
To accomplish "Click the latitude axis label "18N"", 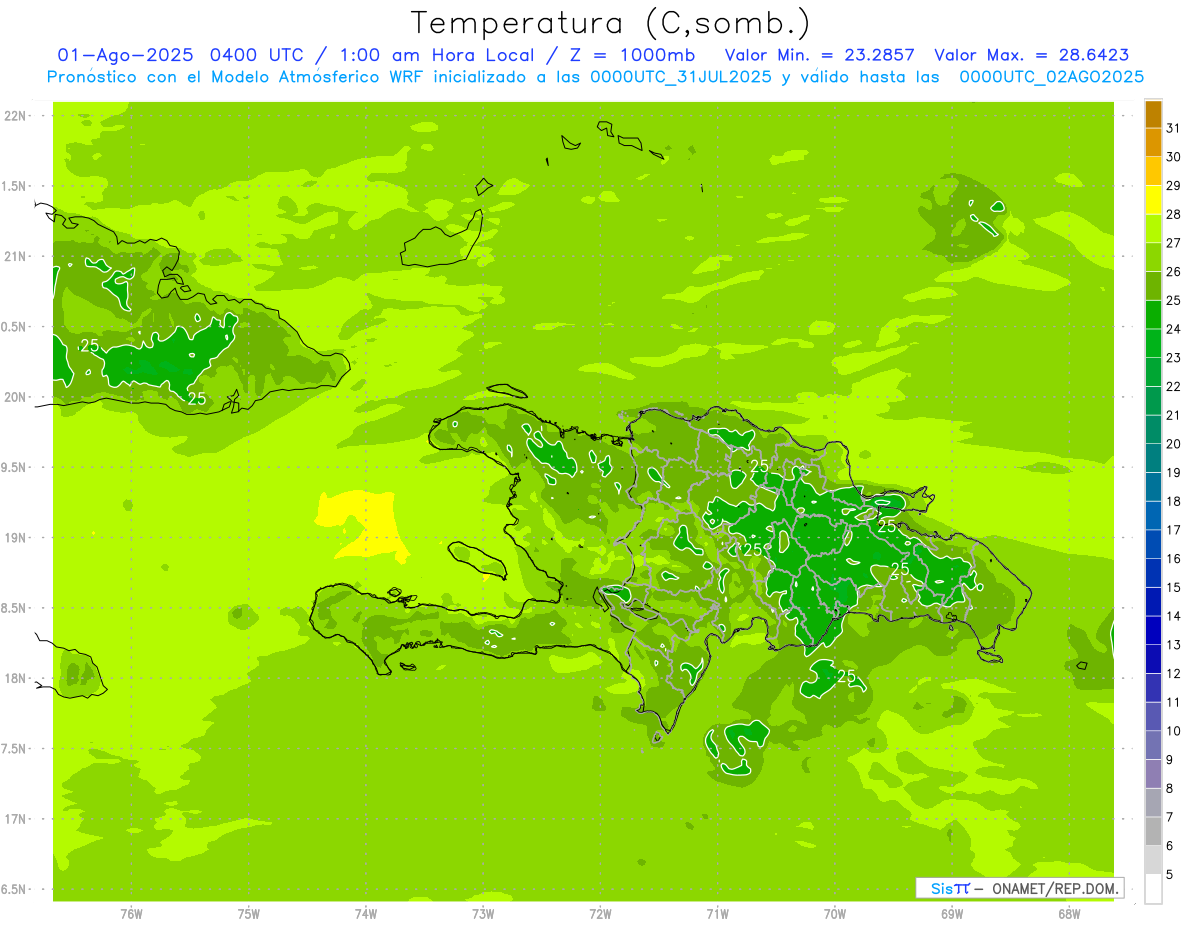I will (x=17, y=679).
